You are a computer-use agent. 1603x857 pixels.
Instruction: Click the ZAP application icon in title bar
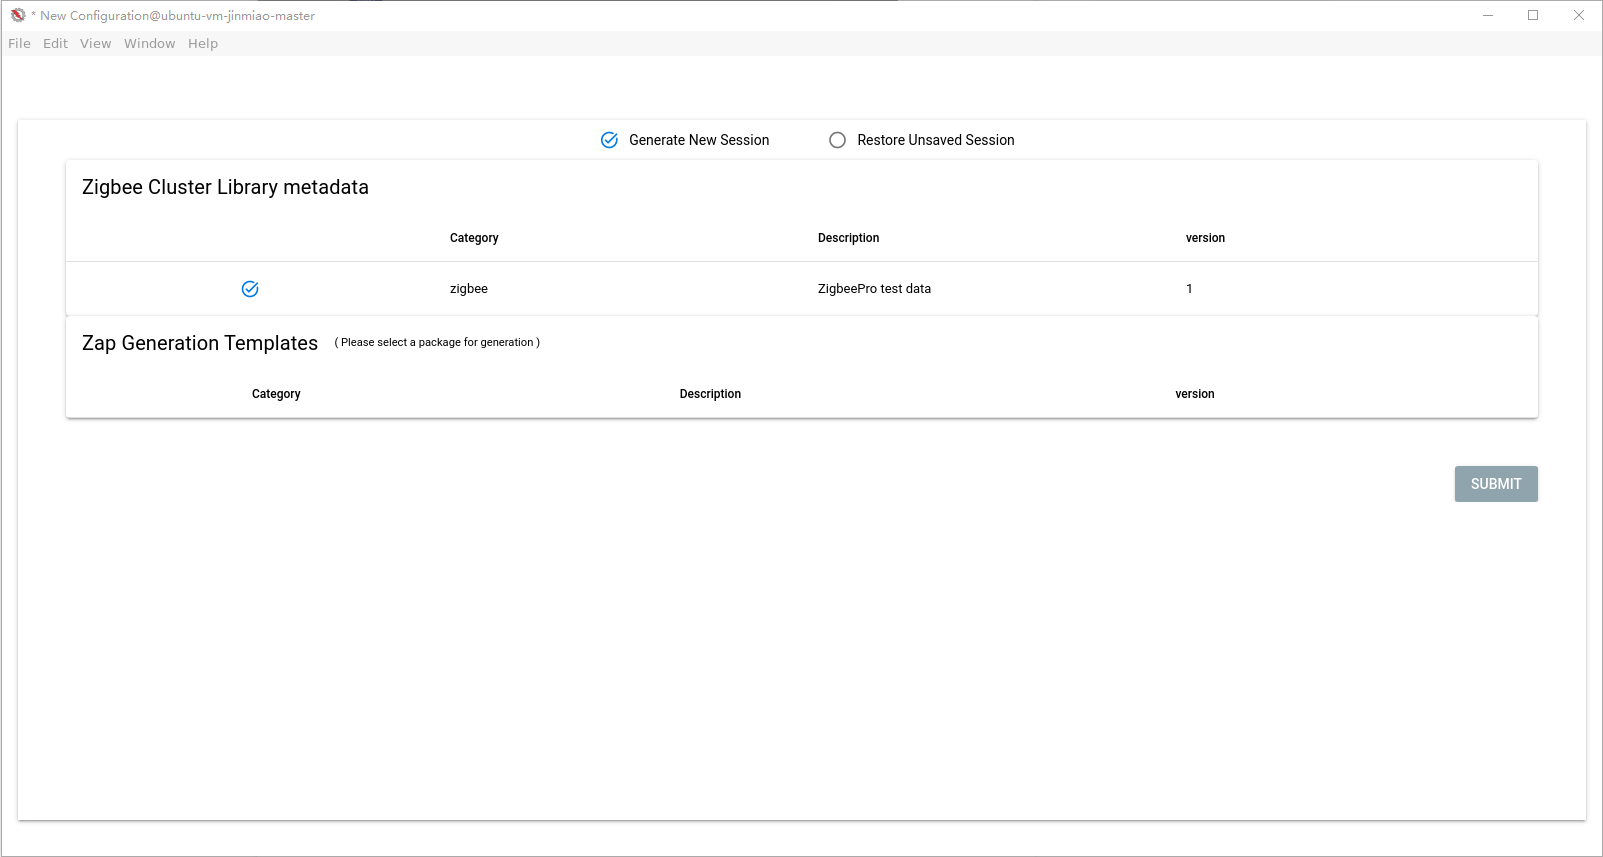tap(18, 15)
